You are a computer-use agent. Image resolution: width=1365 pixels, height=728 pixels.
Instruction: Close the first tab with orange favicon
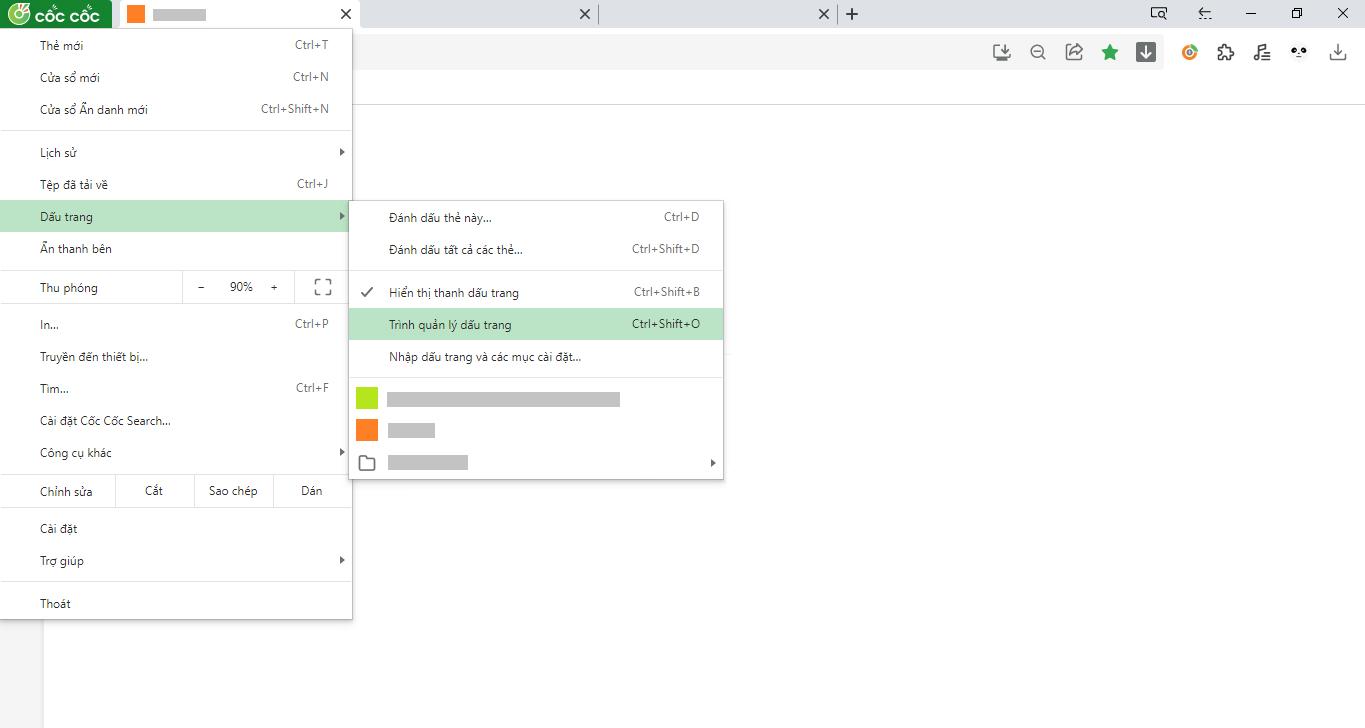[x=346, y=14]
